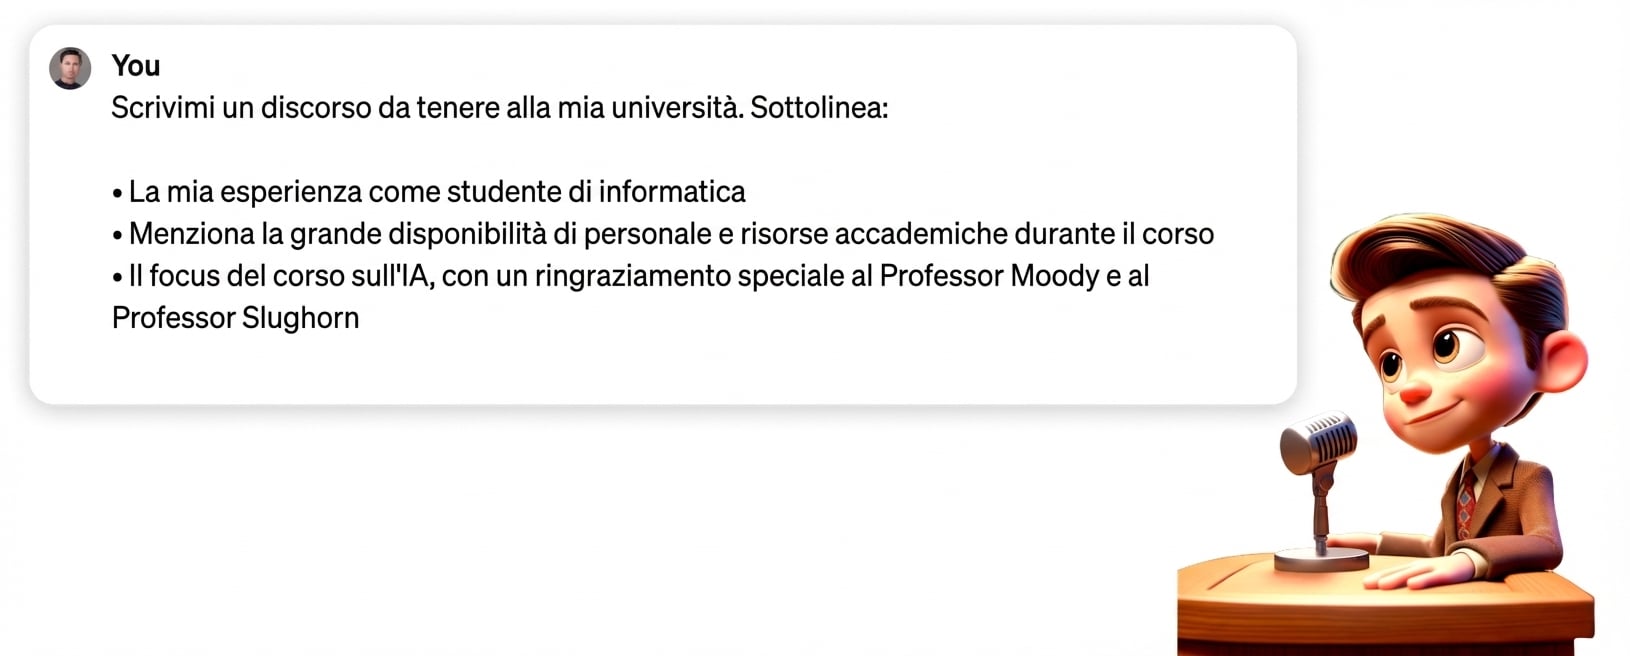Viewport: 1630px width, 656px height.
Task: Click the "You" sender name
Action: (136, 66)
